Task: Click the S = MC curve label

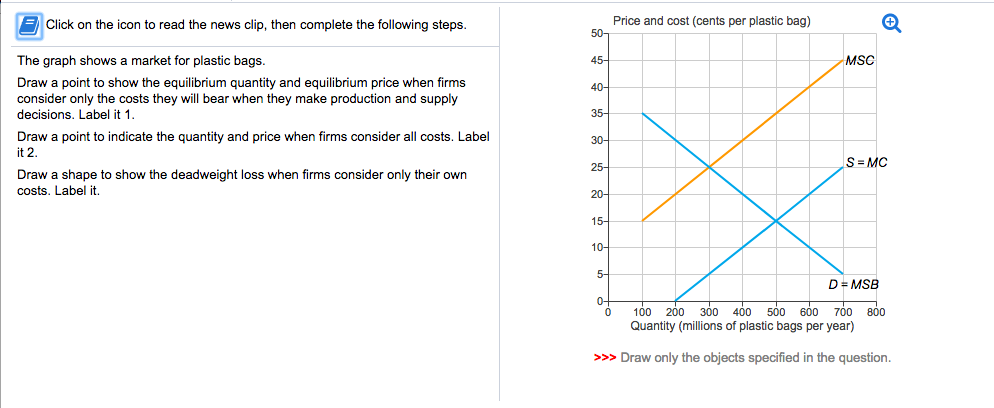Action: 866,162
